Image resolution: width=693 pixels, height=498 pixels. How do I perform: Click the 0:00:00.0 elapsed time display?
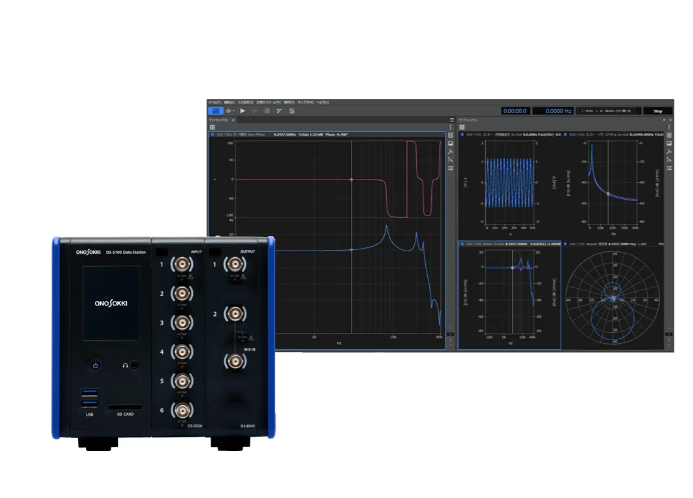[515, 111]
